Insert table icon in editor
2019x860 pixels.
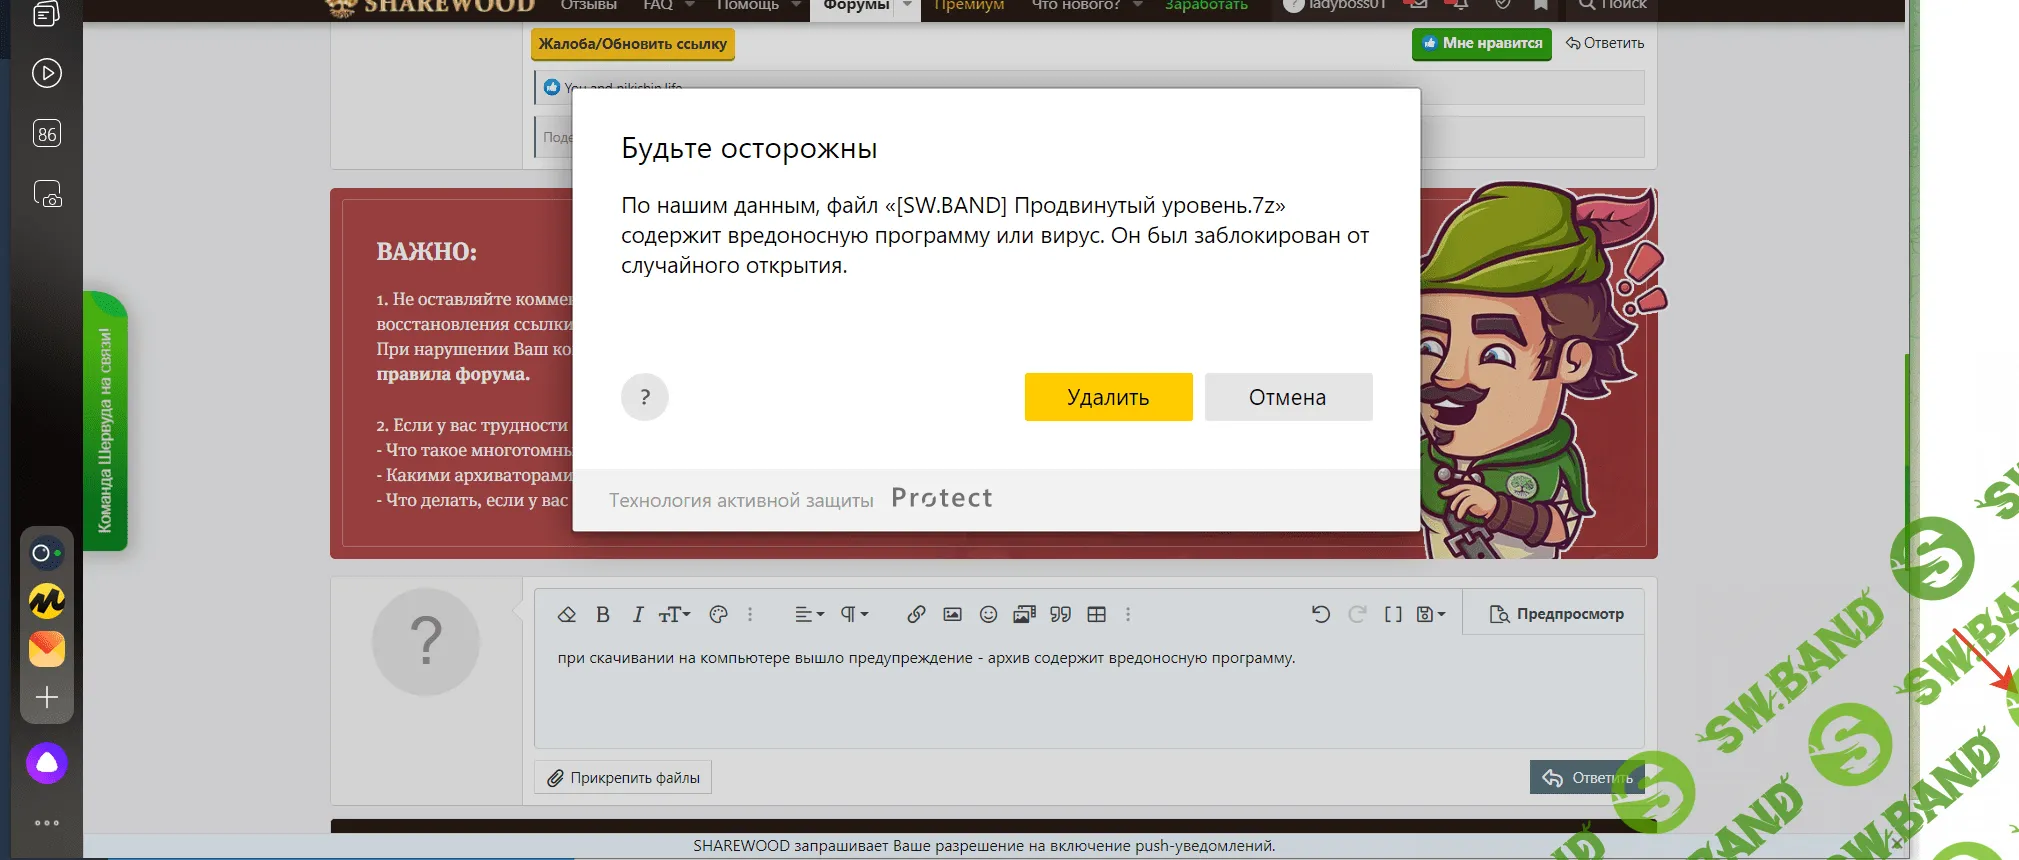pyautogui.click(x=1096, y=615)
